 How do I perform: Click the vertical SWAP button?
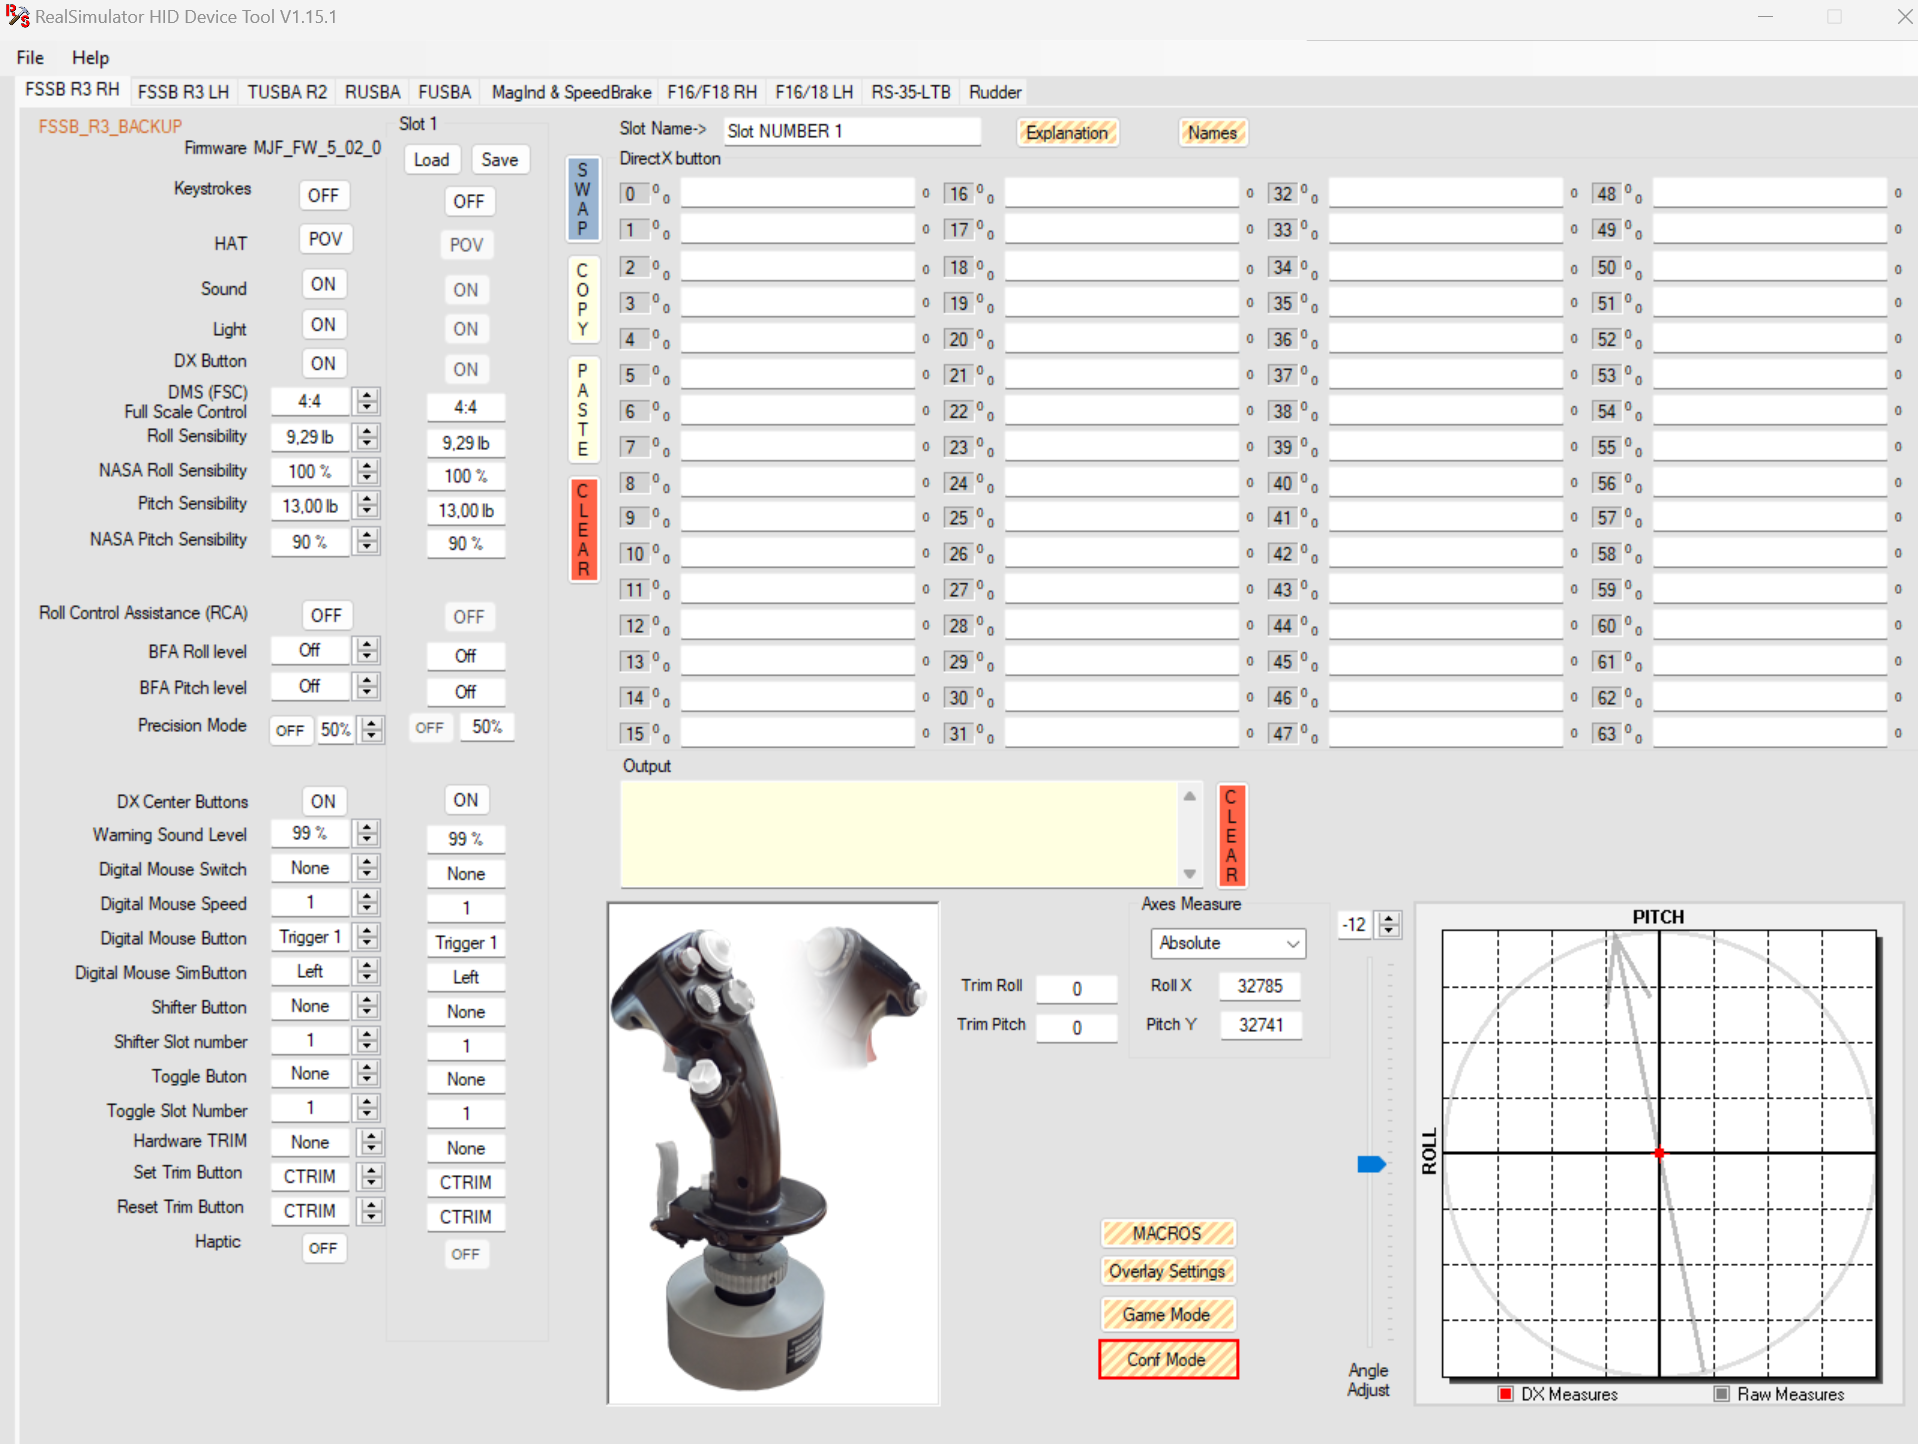(x=582, y=199)
